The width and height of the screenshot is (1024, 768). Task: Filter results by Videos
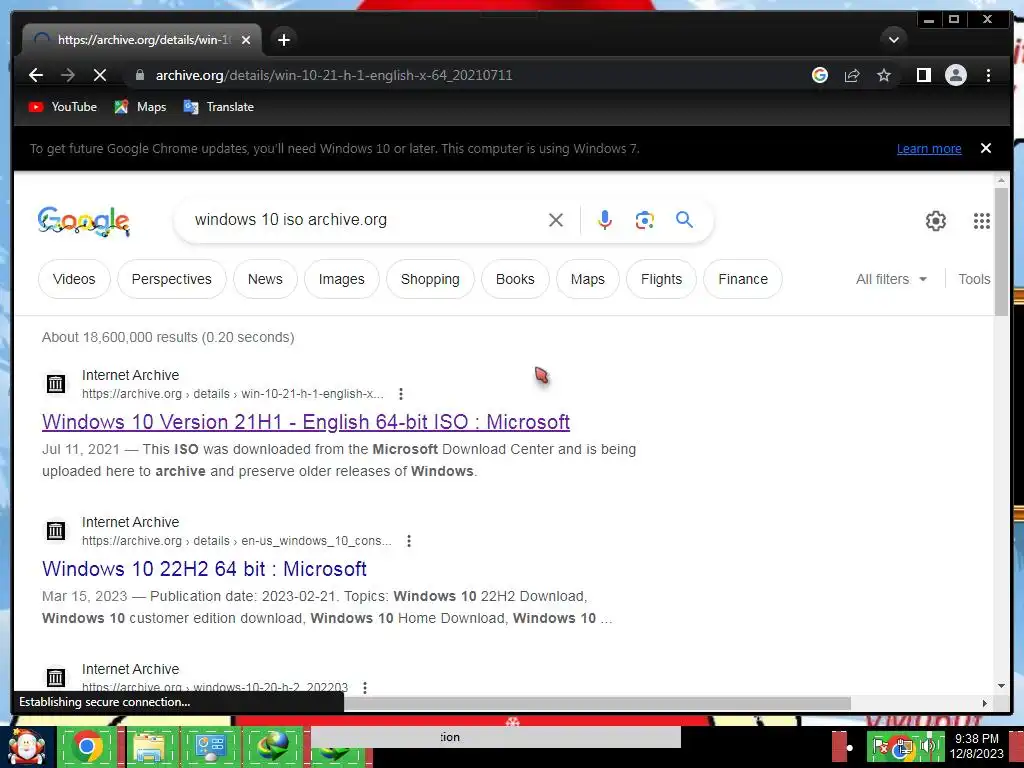click(x=74, y=279)
